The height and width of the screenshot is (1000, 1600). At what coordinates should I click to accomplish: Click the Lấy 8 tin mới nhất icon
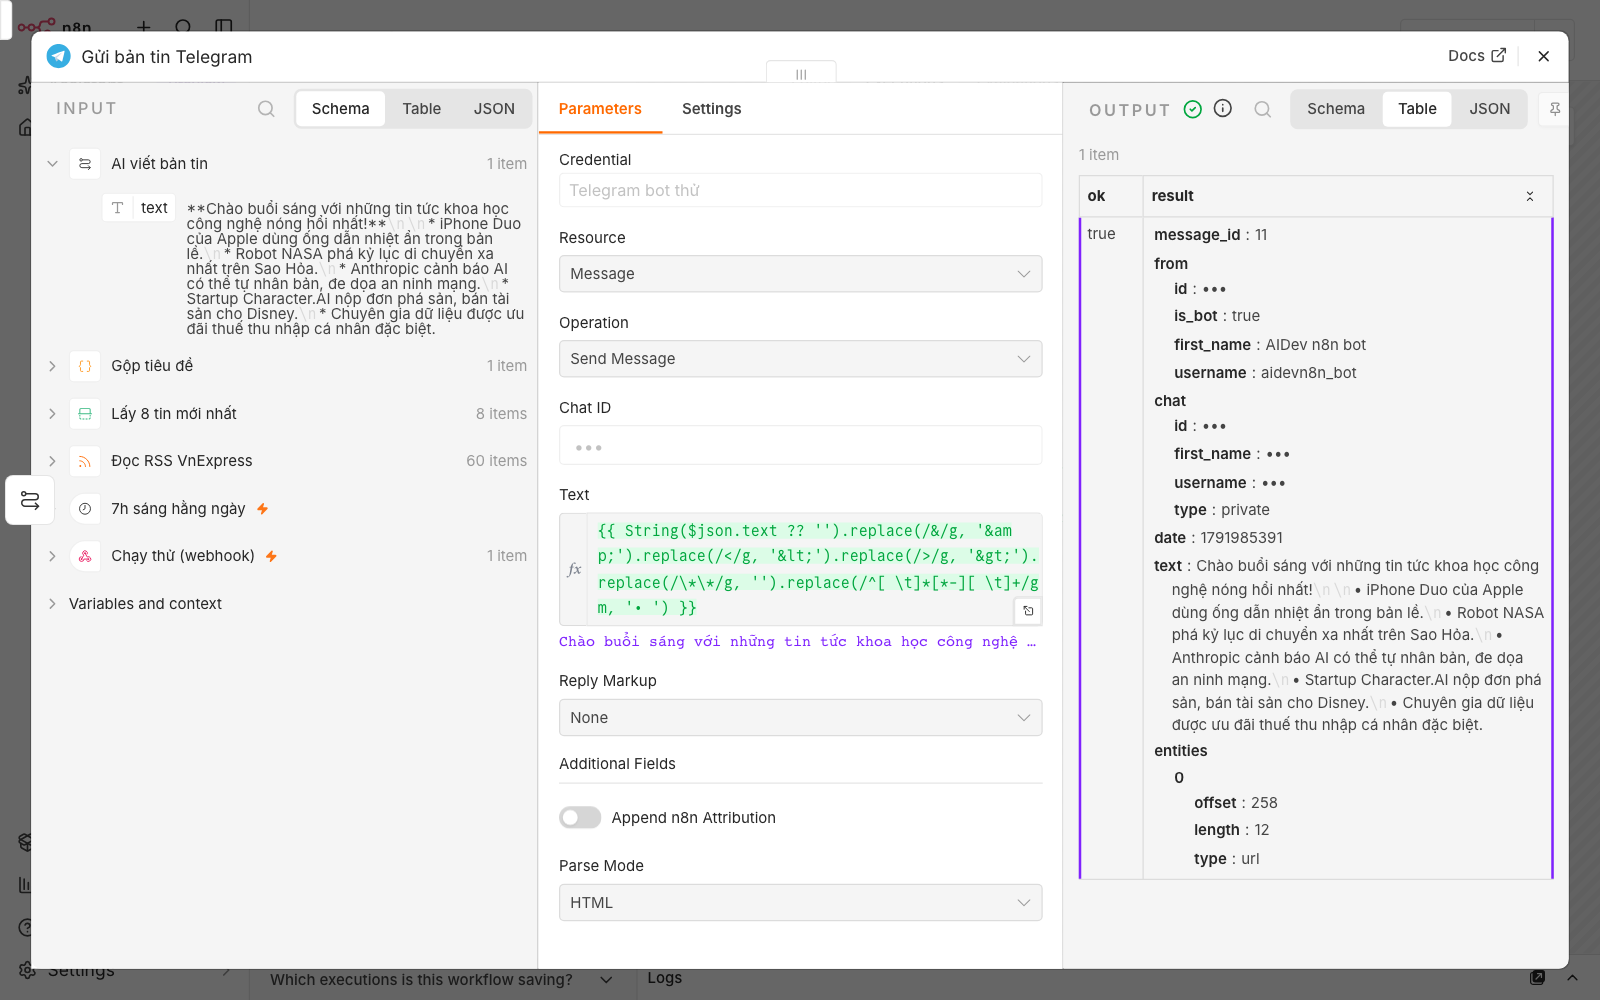(85, 414)
